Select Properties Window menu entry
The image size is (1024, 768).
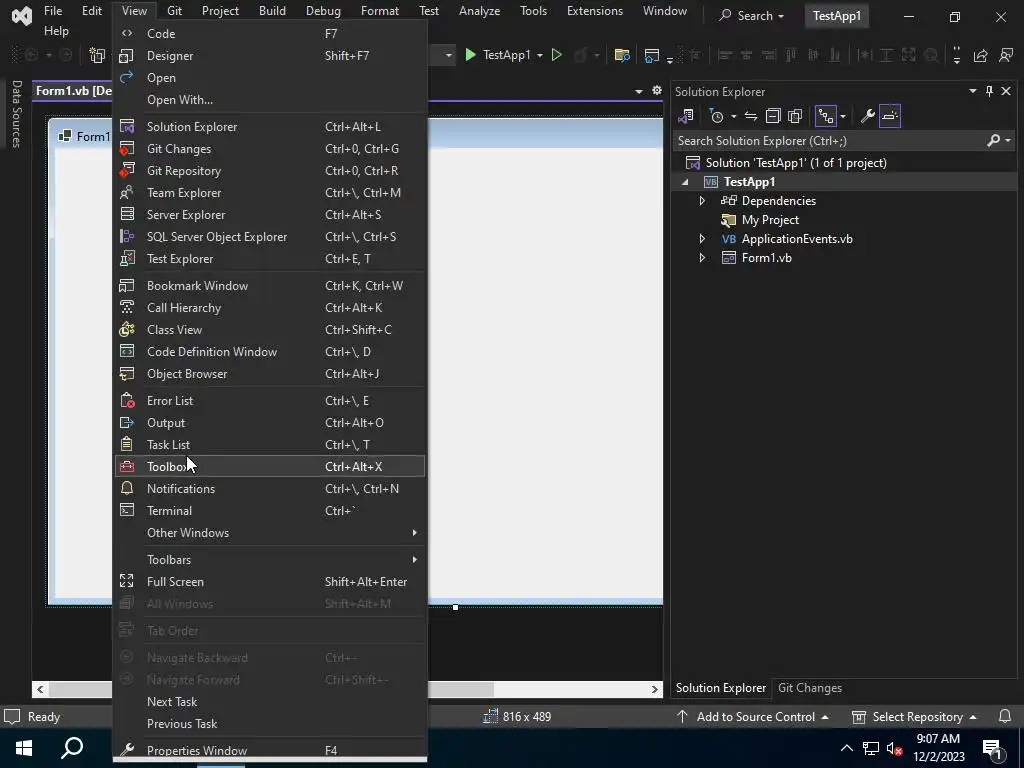270,750
